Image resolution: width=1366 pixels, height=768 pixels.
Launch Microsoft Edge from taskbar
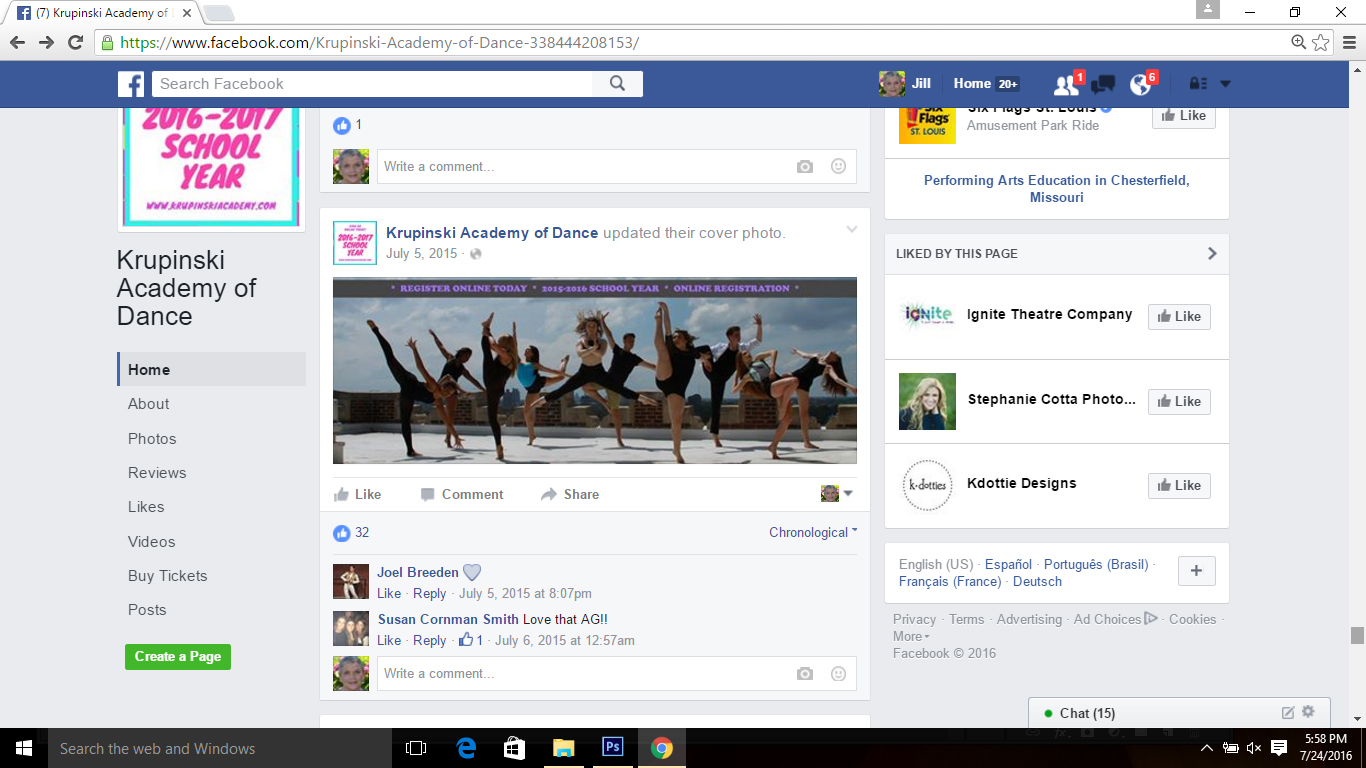(x=466, y=748)
